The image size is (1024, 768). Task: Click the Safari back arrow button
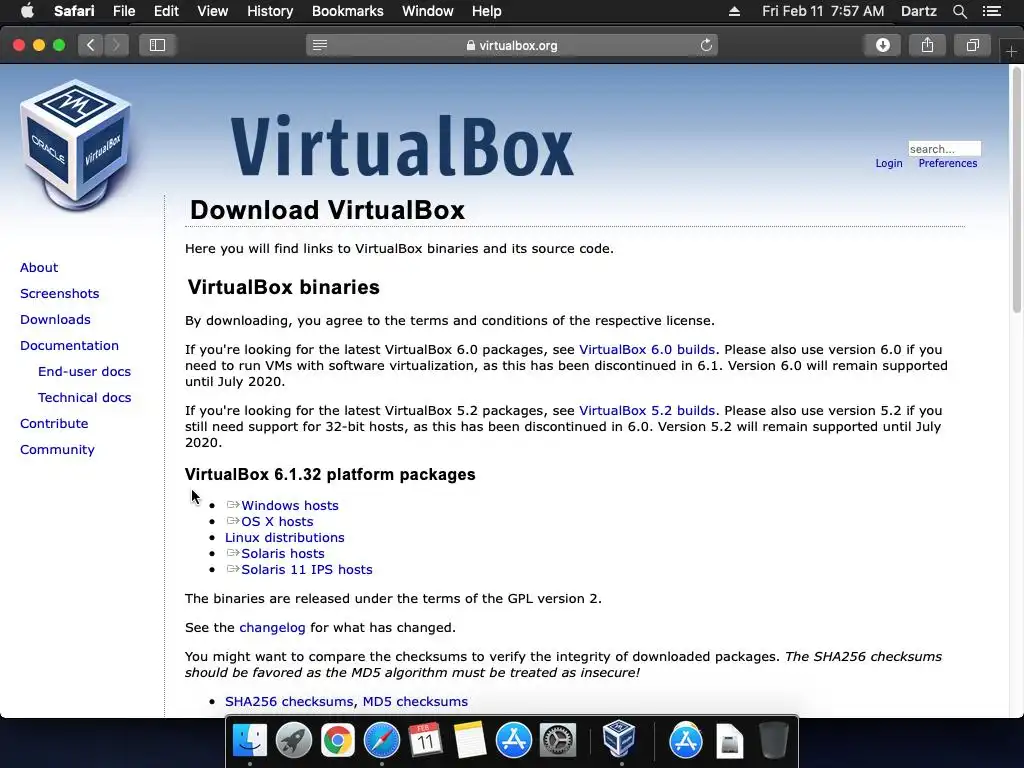(91, 45)
